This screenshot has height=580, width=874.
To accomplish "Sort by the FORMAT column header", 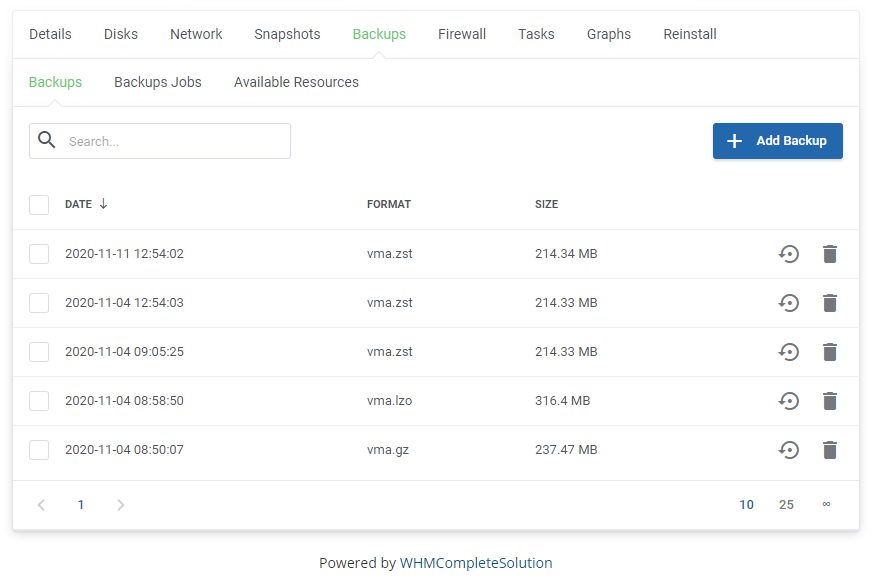I will [389, 204].
